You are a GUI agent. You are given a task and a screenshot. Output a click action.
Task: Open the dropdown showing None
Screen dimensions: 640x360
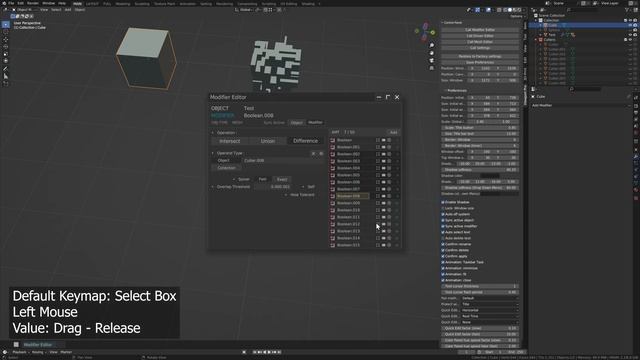point(490,322)
